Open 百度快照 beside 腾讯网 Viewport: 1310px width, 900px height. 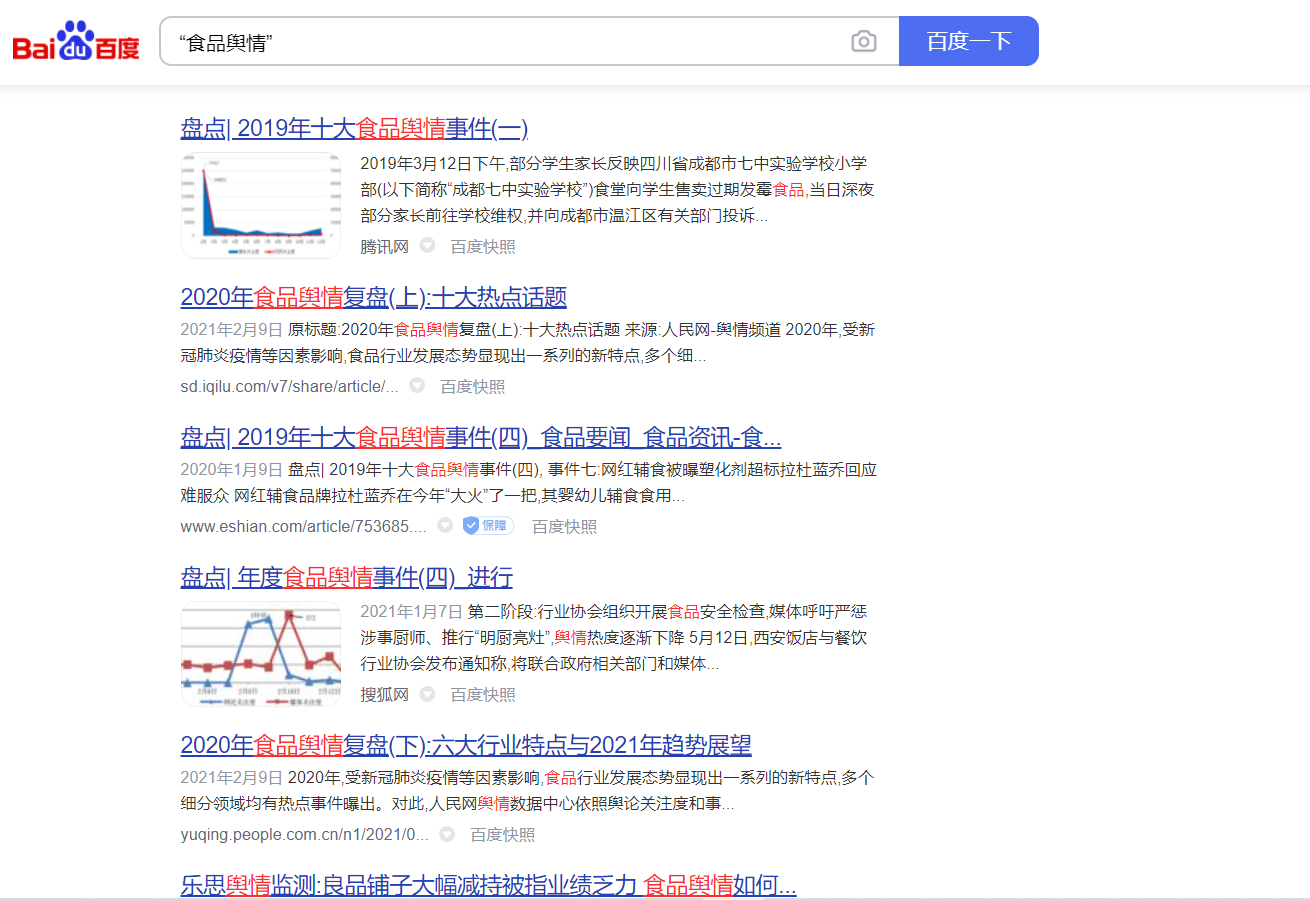tap(483, 246)
